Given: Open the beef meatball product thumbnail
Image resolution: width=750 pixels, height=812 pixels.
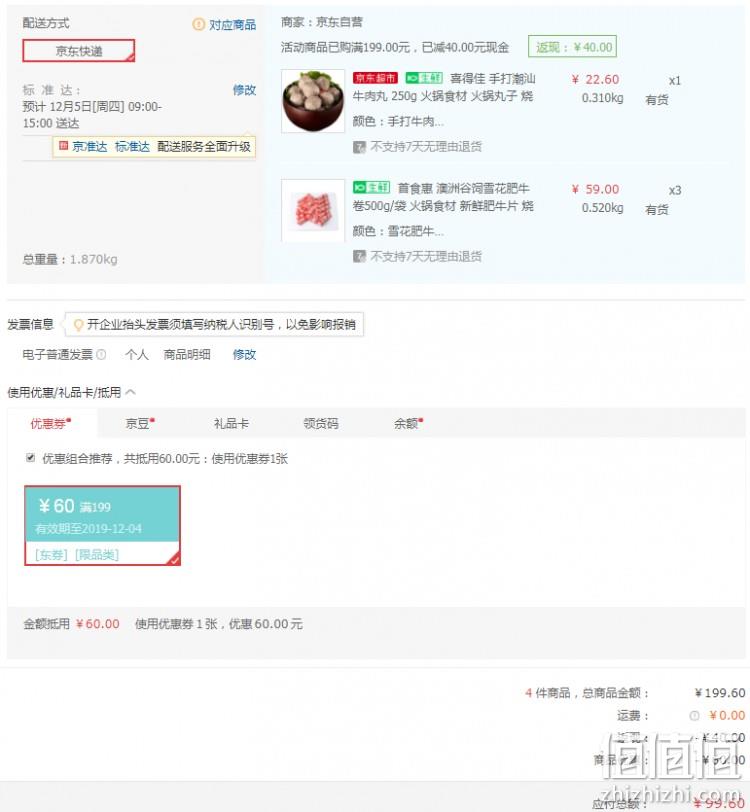Looking at the screenshot, I should point(313,101).
